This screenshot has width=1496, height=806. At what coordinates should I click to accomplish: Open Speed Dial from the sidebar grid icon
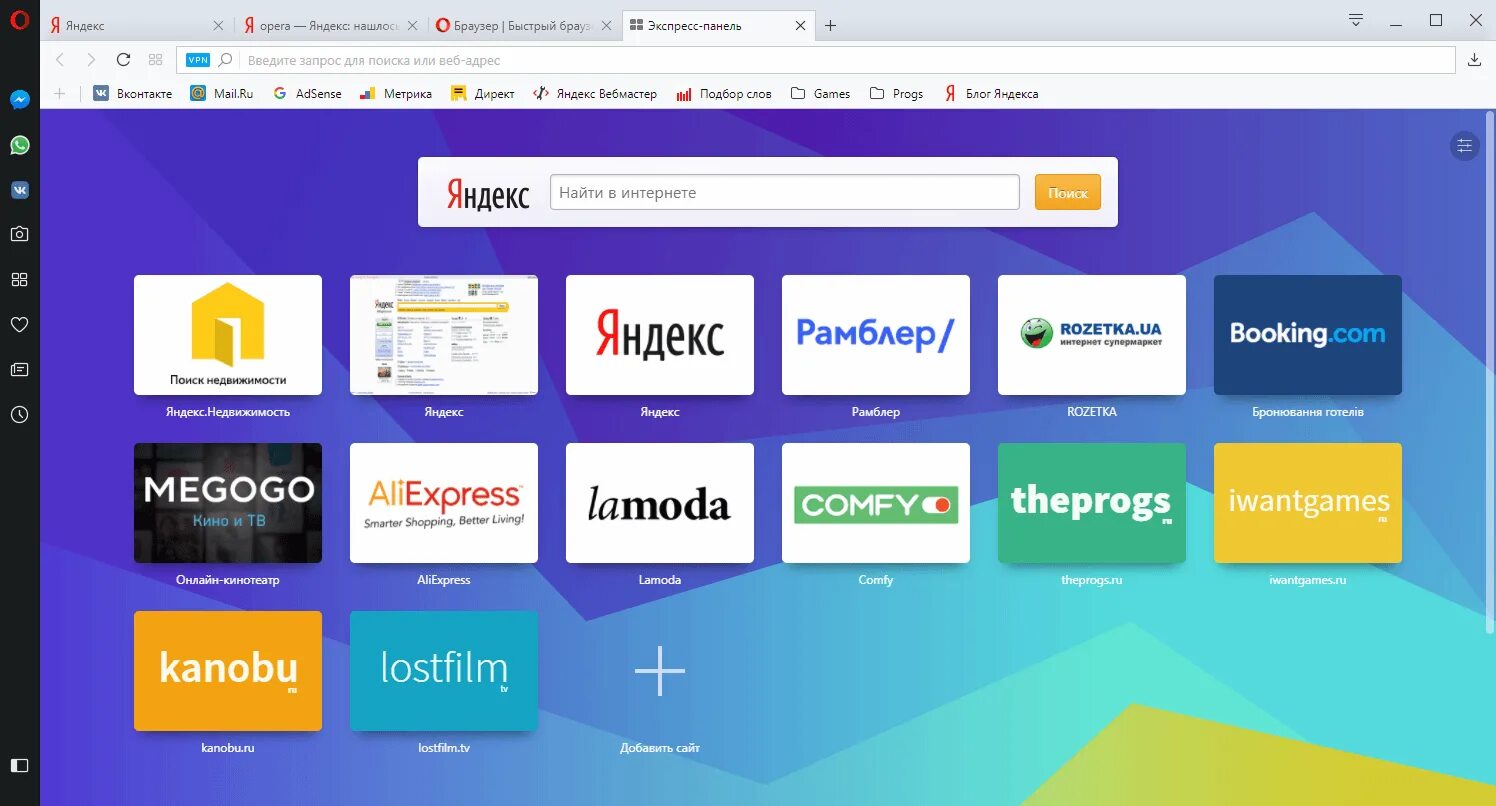20,279
